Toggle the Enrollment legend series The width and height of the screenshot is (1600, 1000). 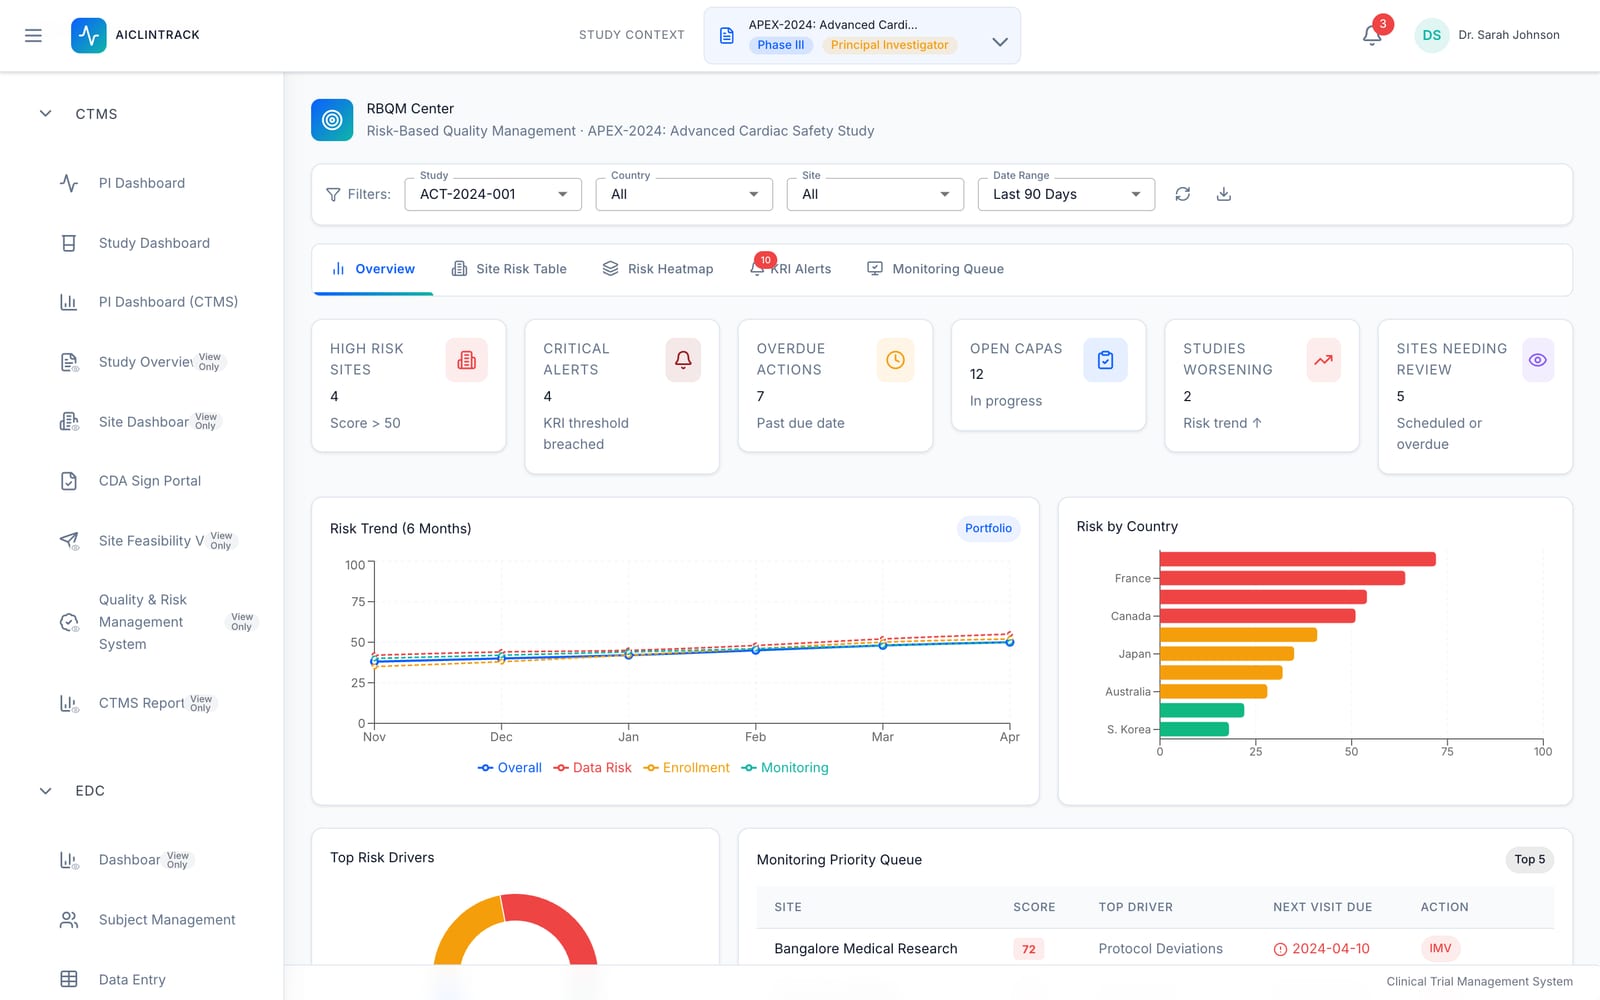tap(686, 768)
